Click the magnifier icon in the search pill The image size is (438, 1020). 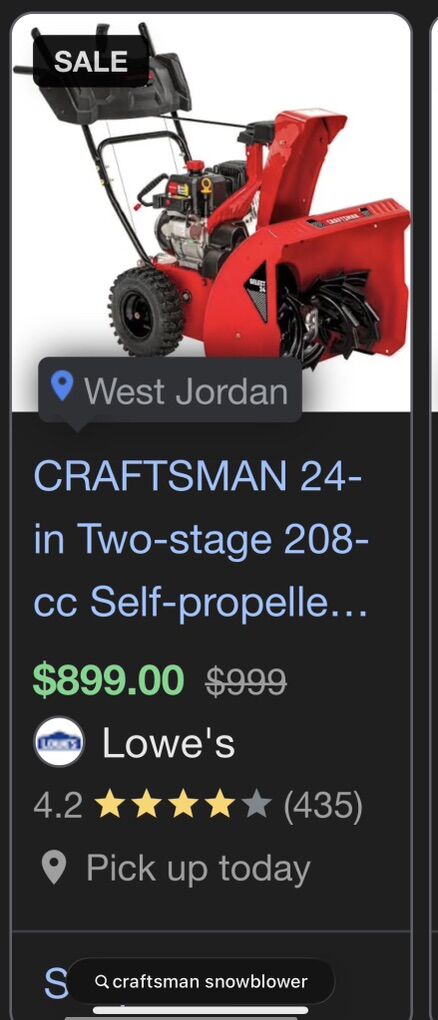(x=101, y=981)
